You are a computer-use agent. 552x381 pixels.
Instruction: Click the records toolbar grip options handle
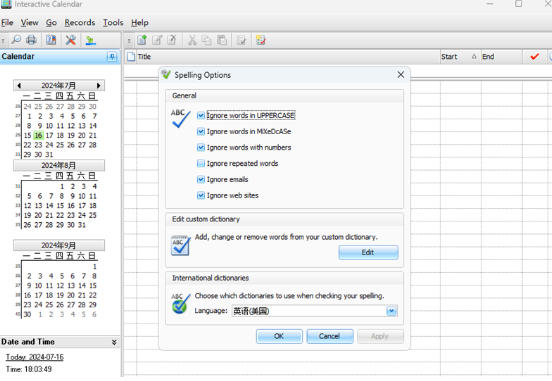pos(129,41)
